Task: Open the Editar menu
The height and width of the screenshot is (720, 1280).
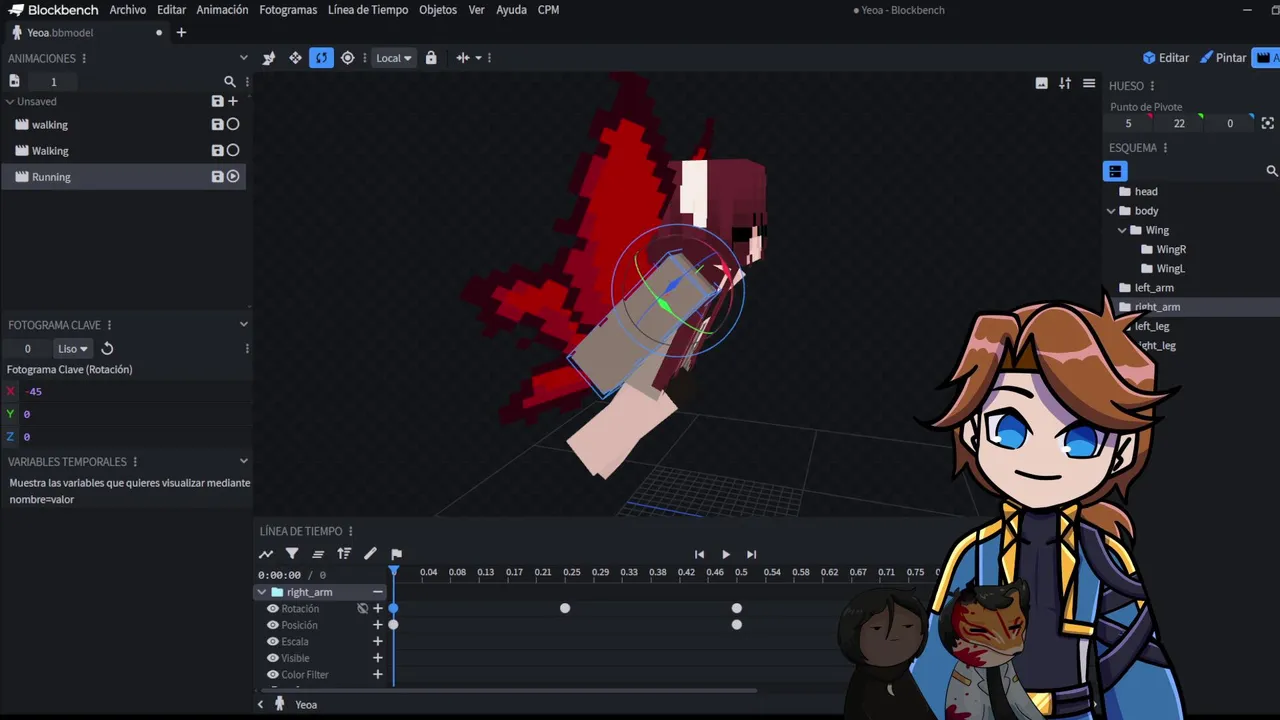Action: pos(171,10)
